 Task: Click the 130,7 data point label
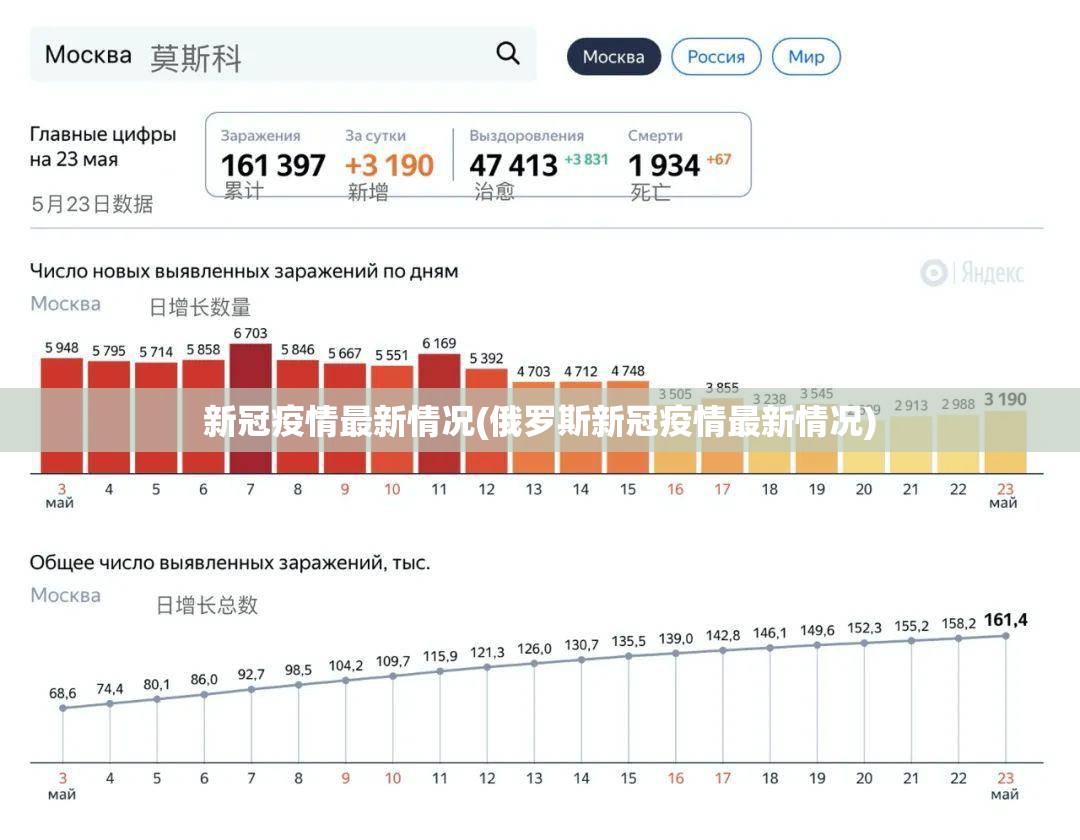point(581,645)
